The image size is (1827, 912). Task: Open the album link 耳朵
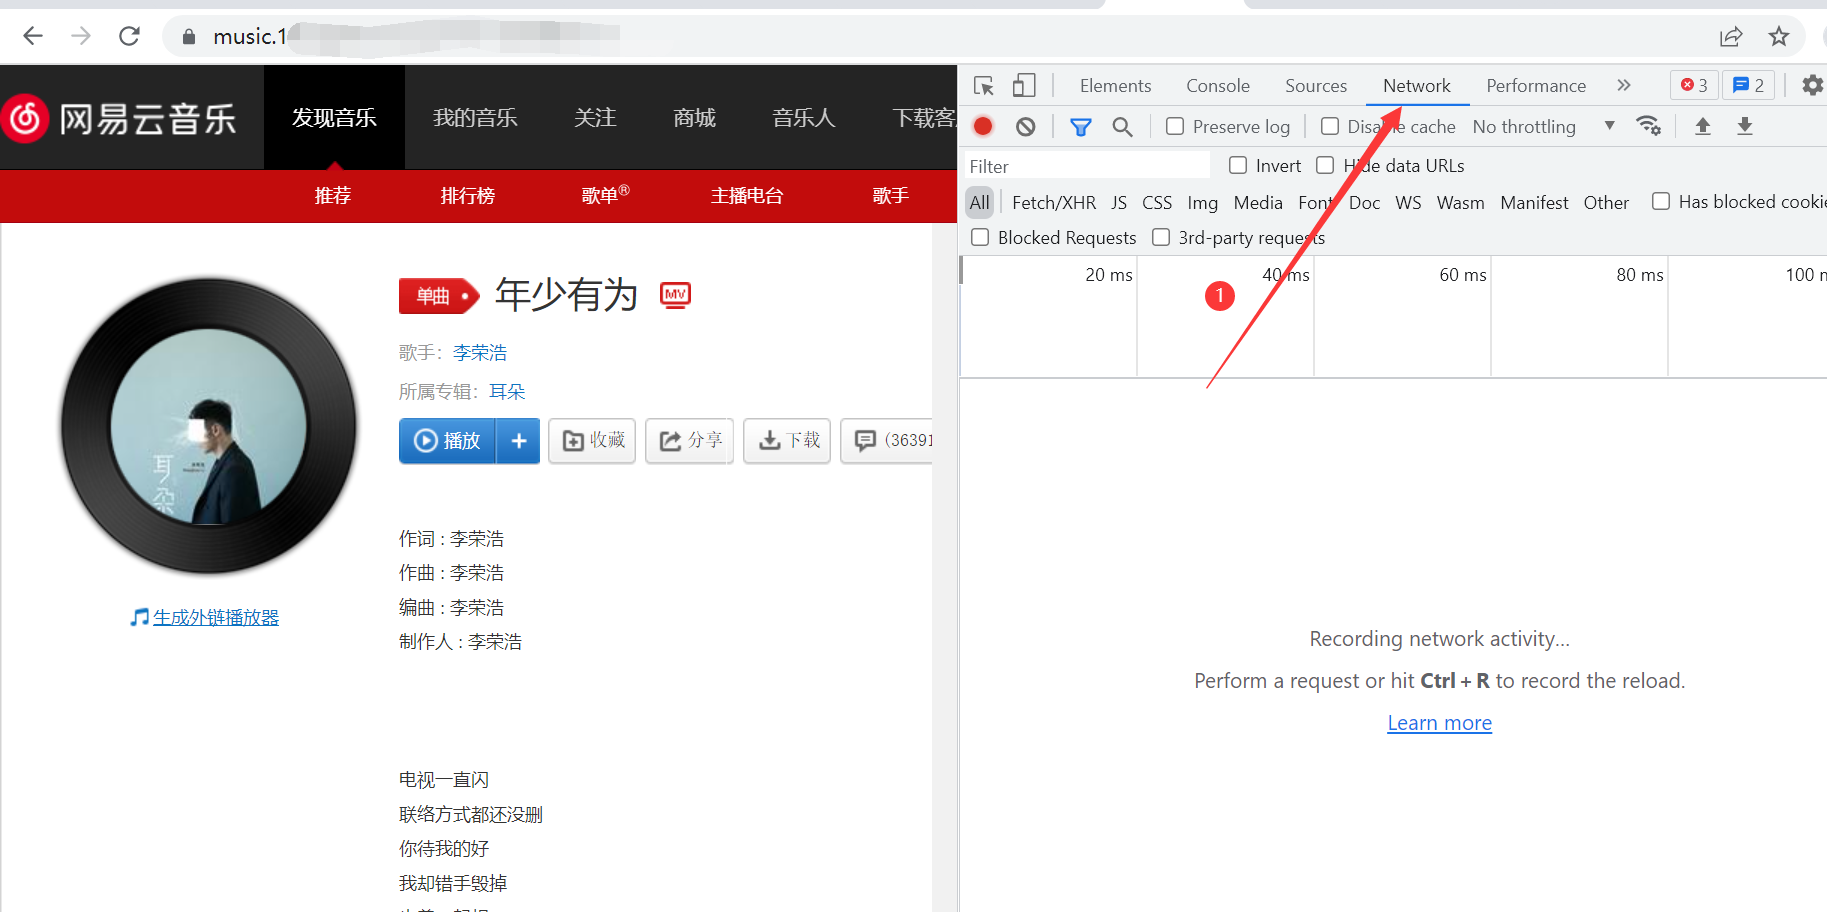coord(507,392)
